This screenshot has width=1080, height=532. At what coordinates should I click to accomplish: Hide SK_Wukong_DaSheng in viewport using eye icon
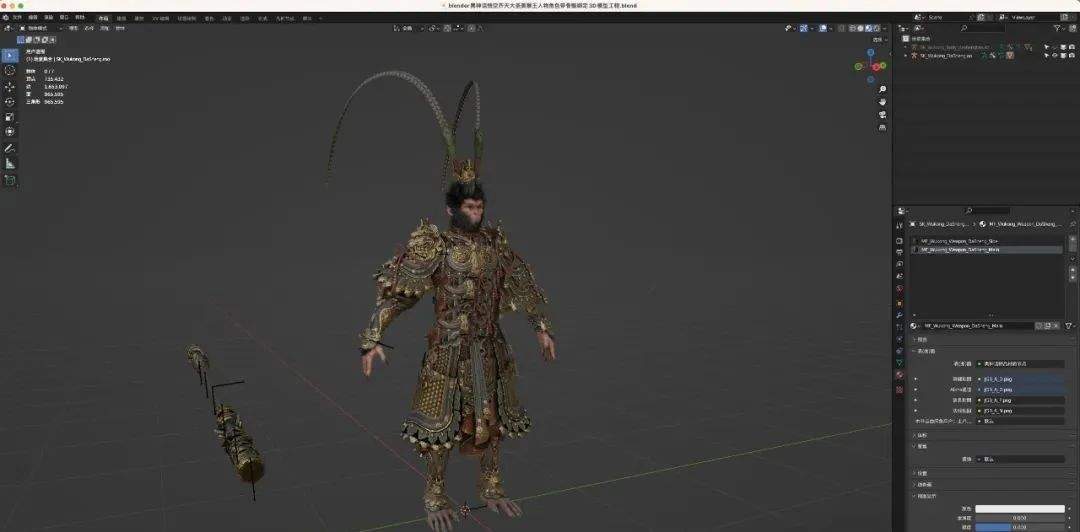[1055, 55]
